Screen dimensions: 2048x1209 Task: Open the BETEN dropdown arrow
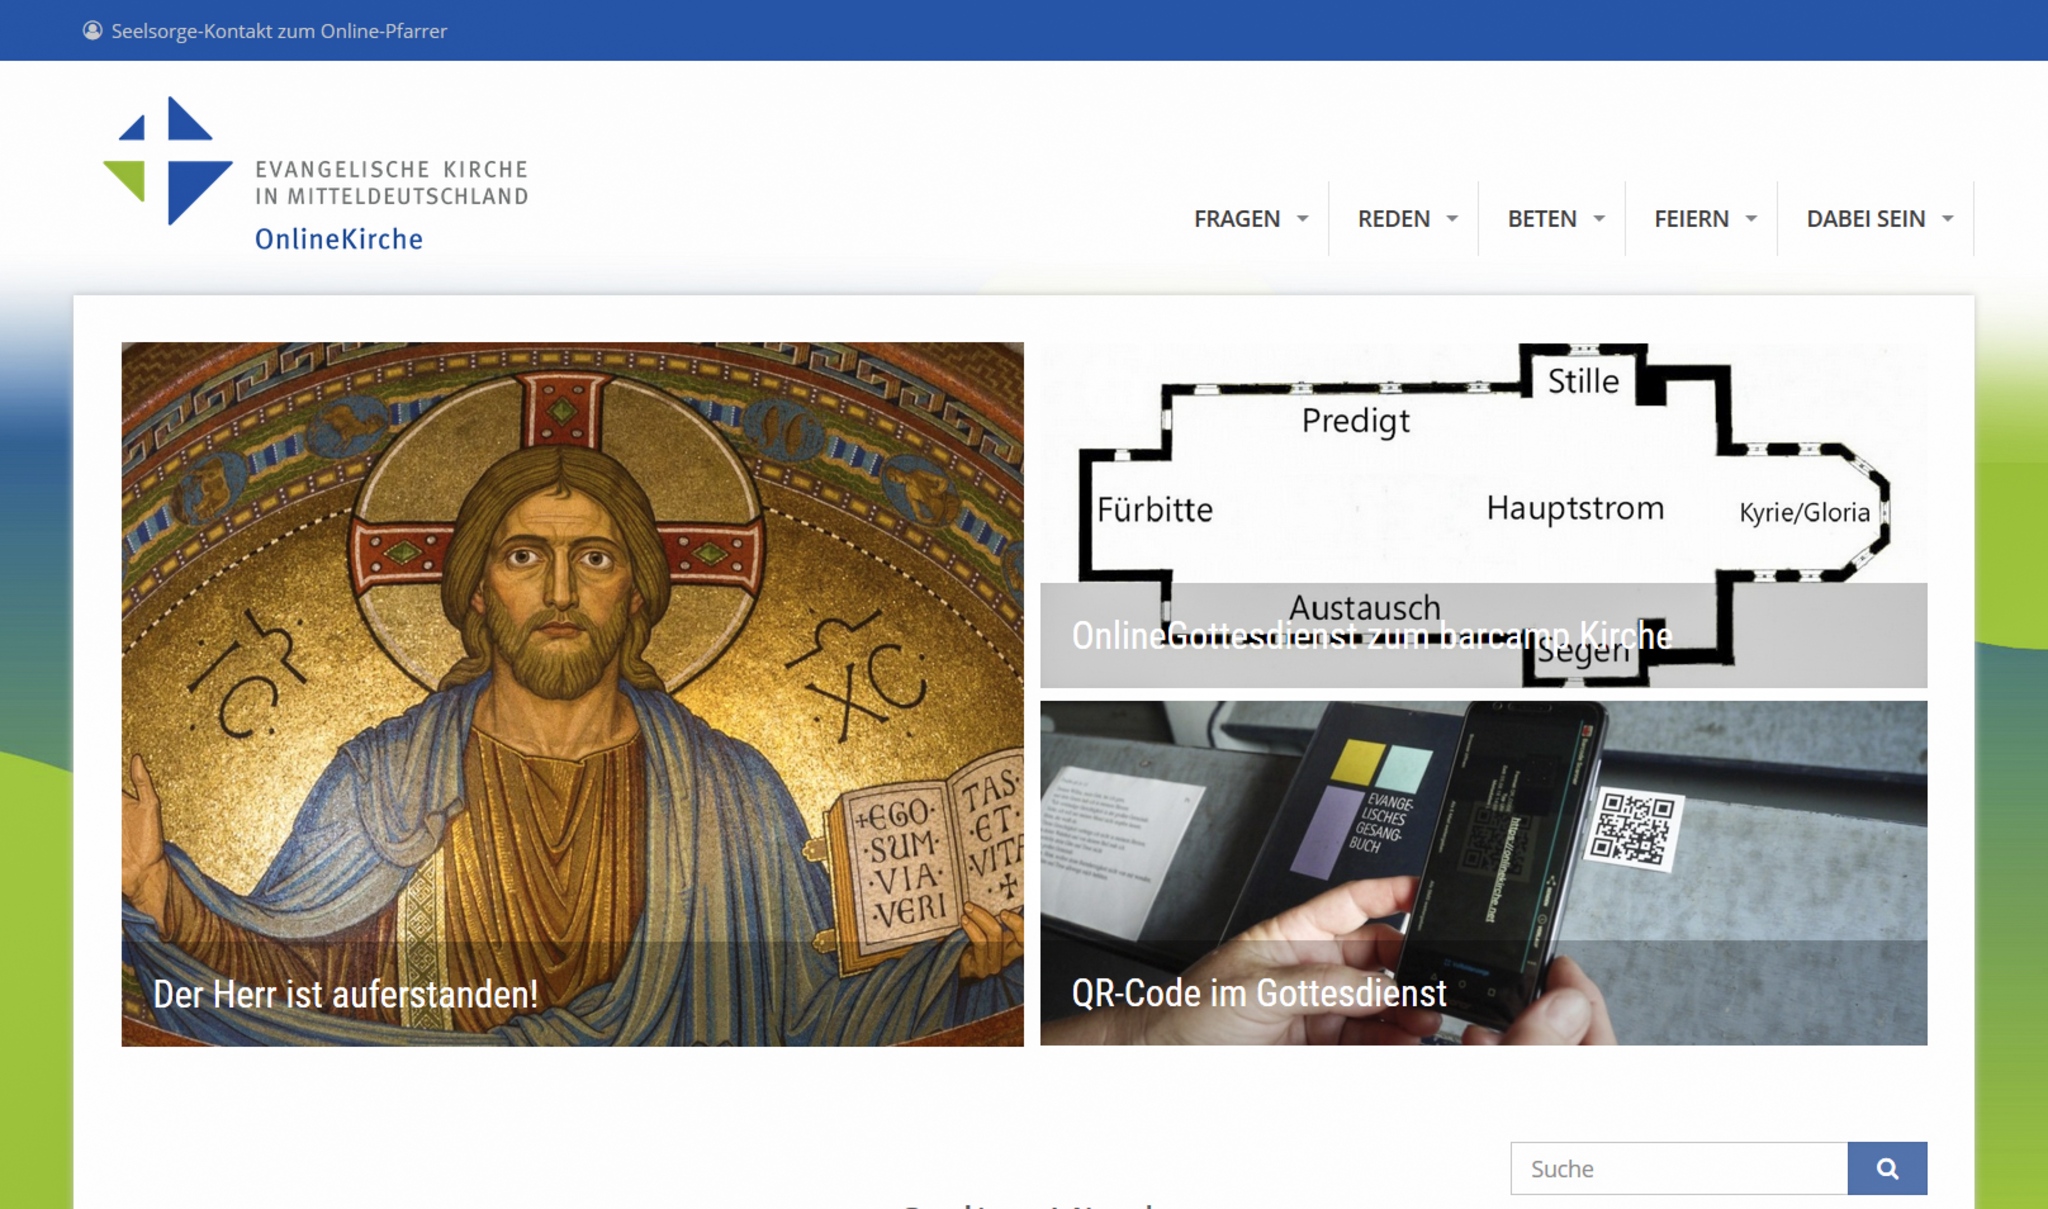pyautogui.click(x=1601, y=218)
